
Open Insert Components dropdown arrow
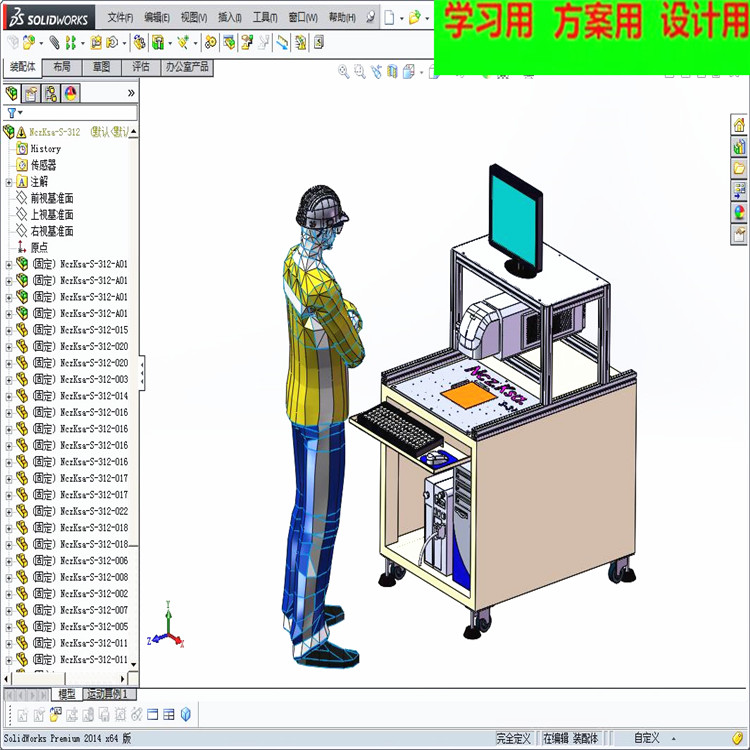[41, 44]
